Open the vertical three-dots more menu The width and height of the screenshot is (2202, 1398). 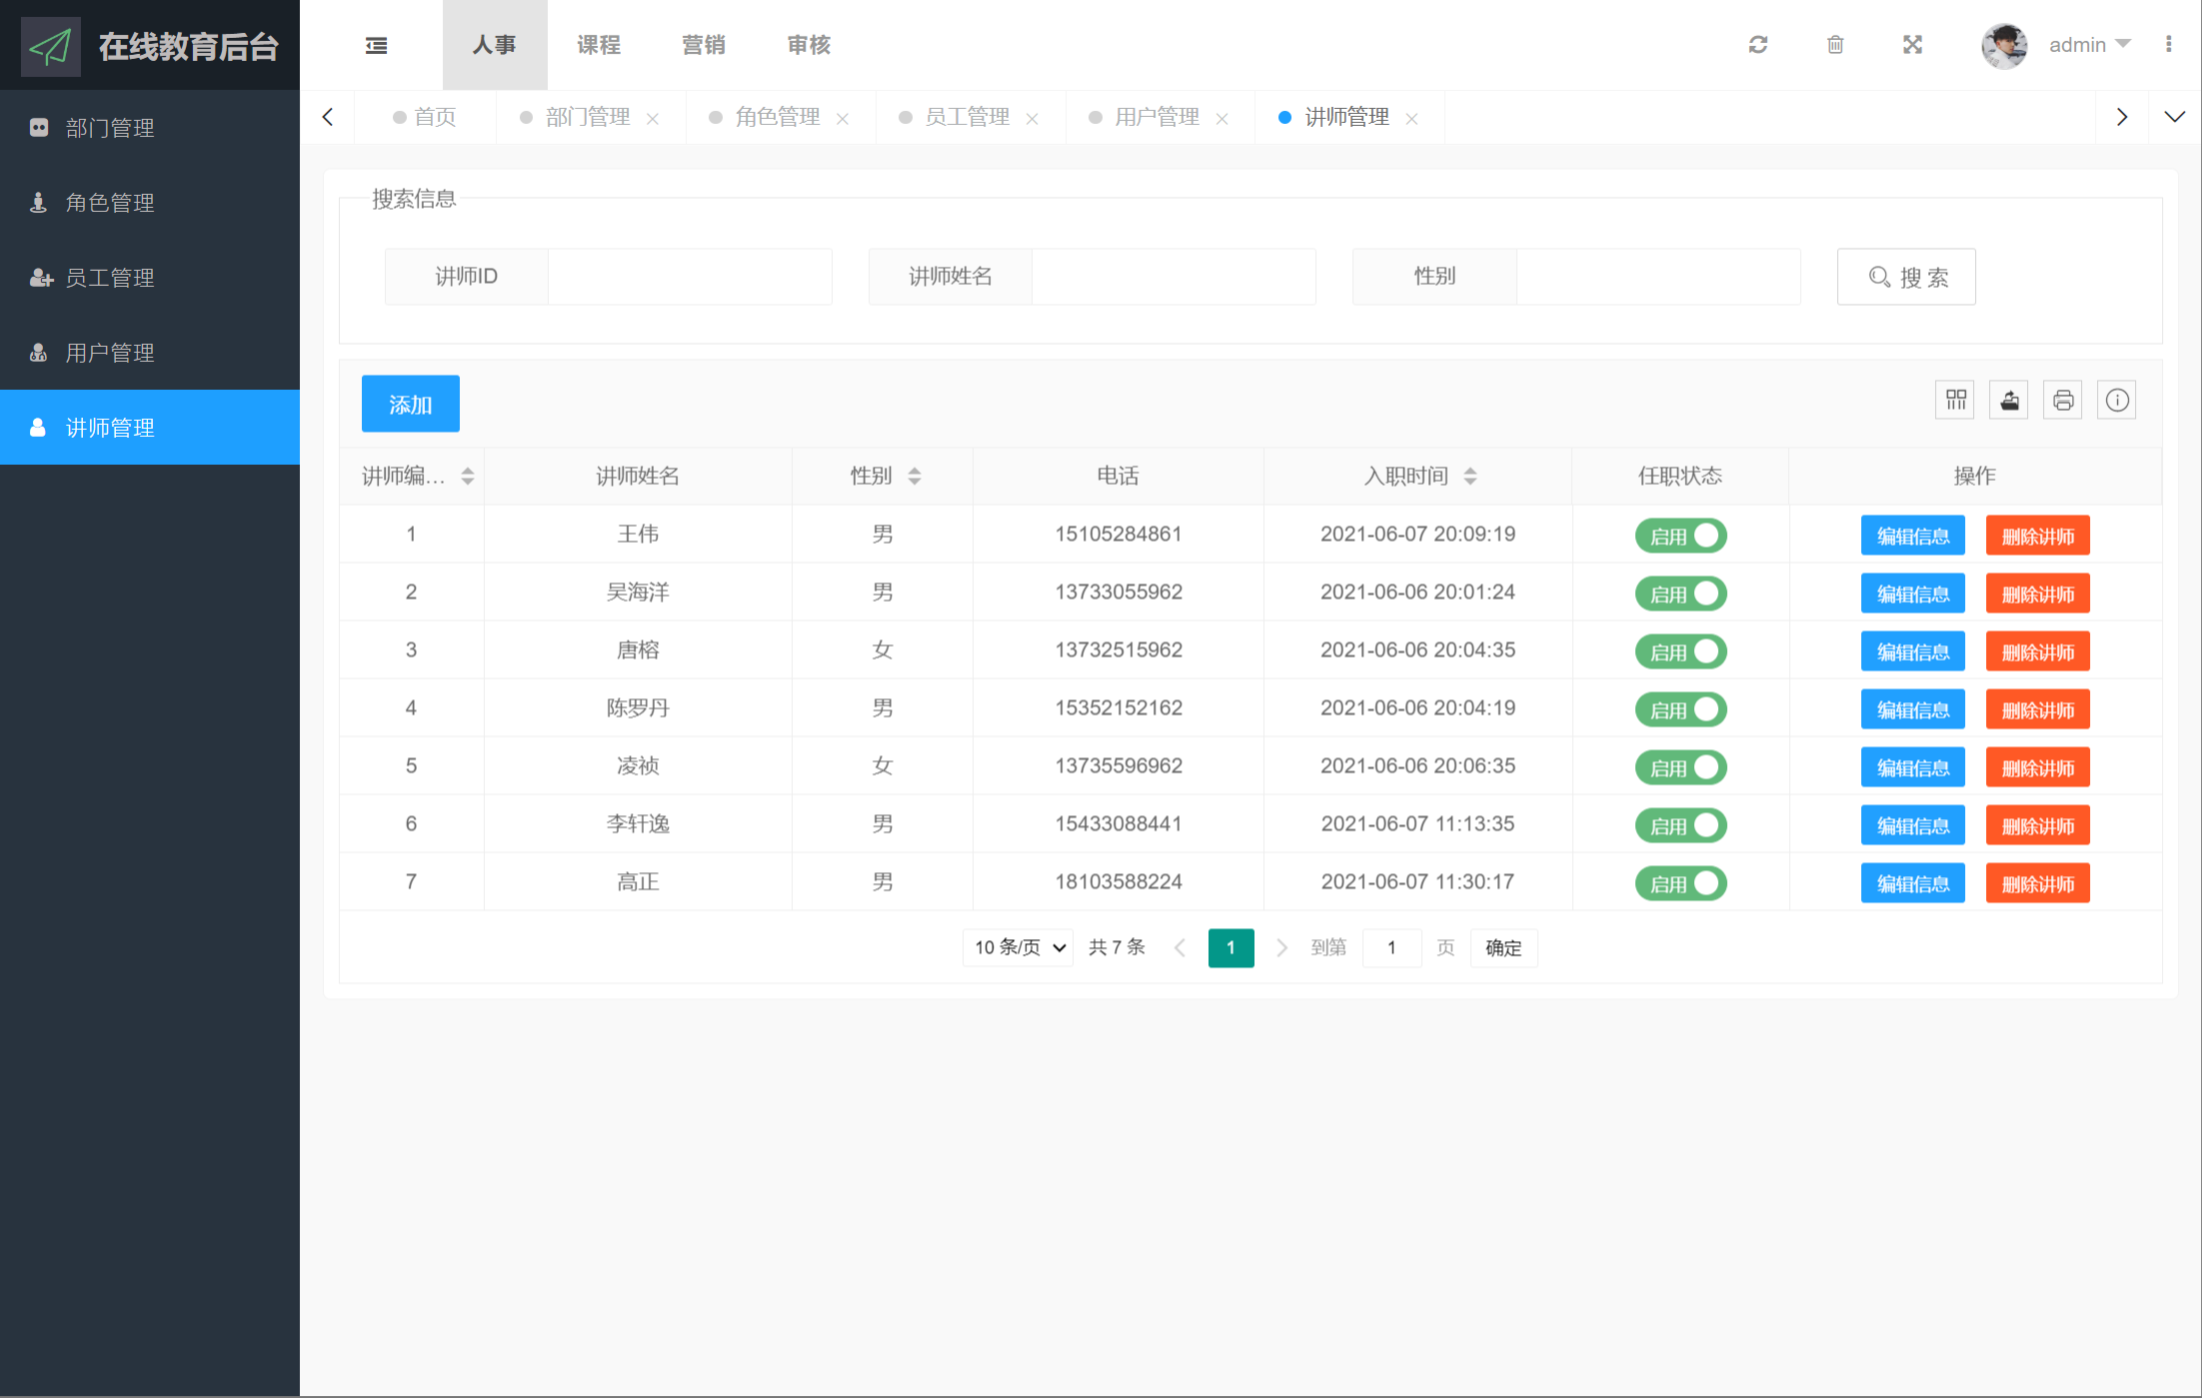(x=2168, y=45)
